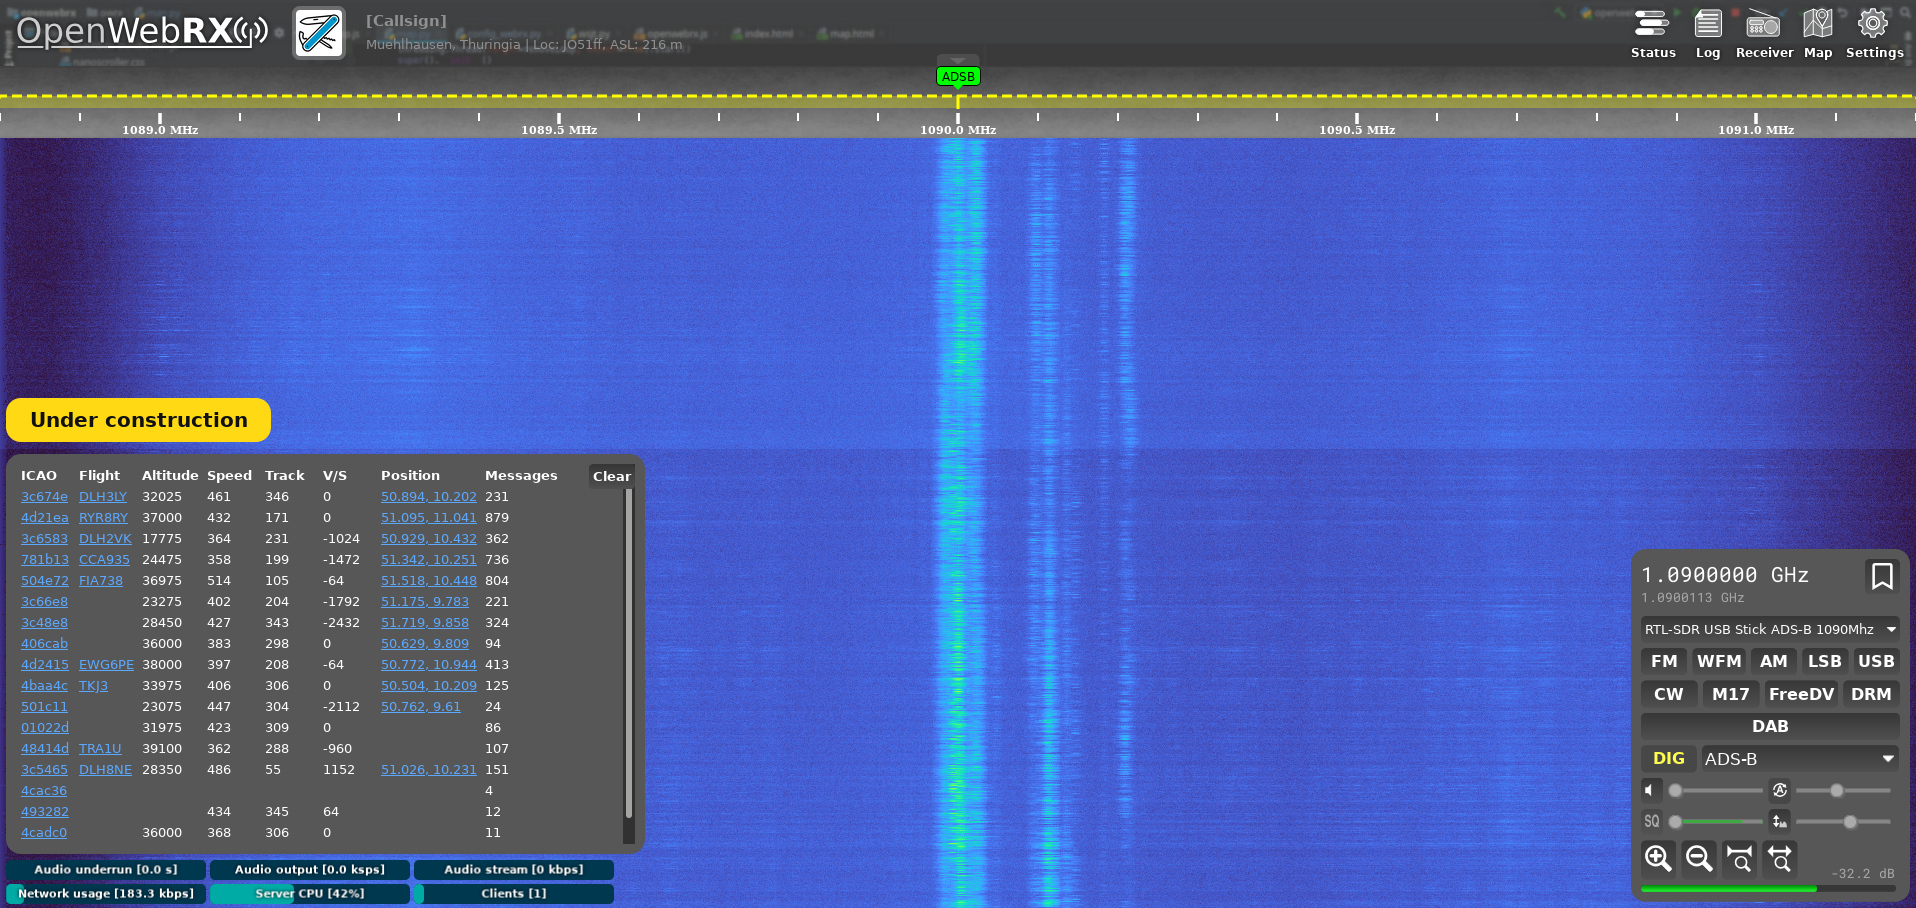The image size is (1916, 908).
Task: Click the 1089.5 MHz scale label
Action: [559, 130]
